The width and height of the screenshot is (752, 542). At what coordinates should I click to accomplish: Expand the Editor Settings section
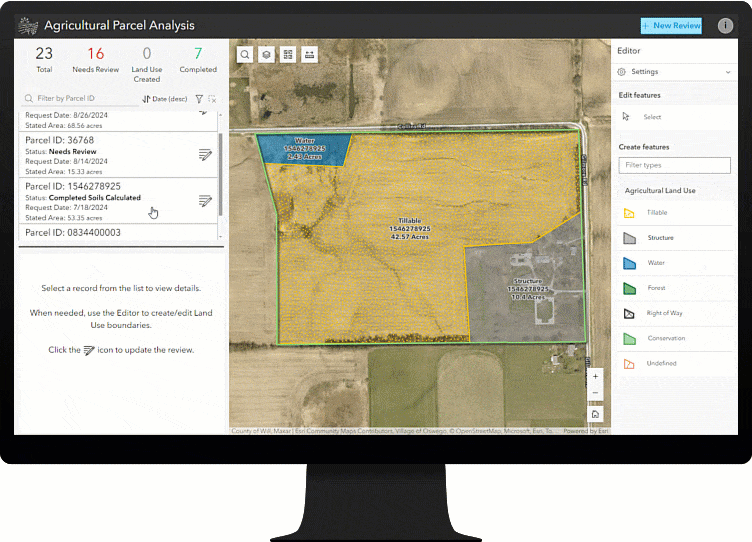click(674, 71)
